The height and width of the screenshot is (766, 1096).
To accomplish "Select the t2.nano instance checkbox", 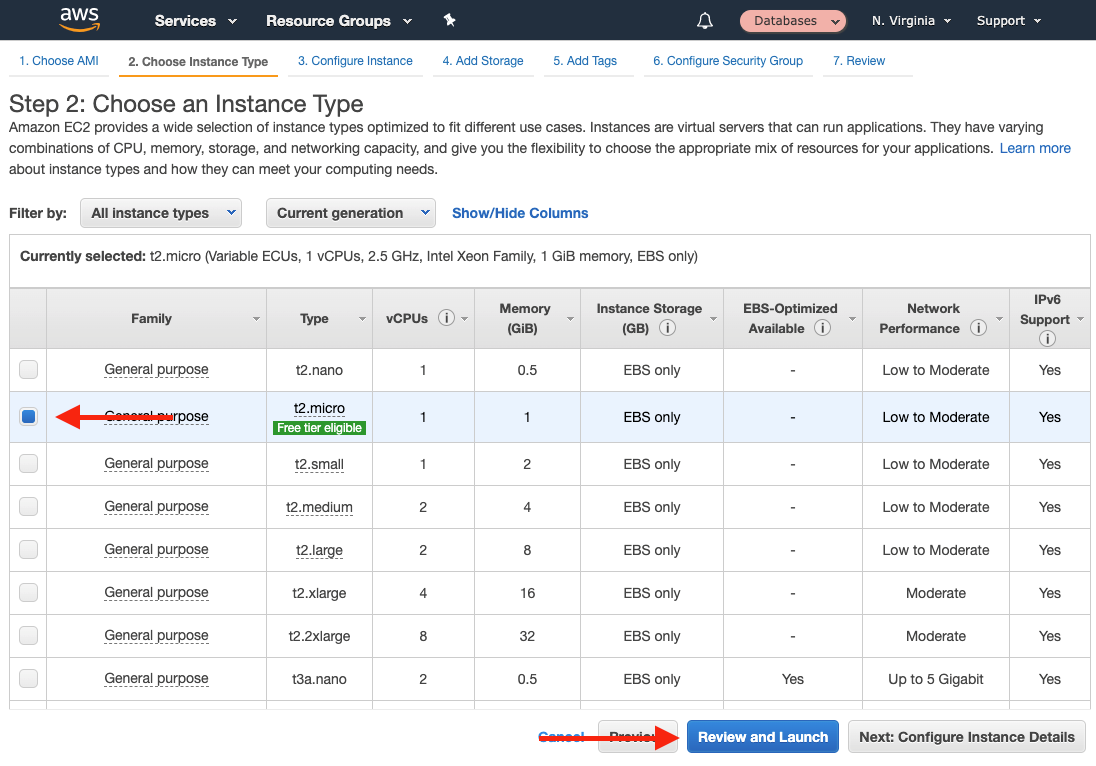I will (x=28, y=369).
